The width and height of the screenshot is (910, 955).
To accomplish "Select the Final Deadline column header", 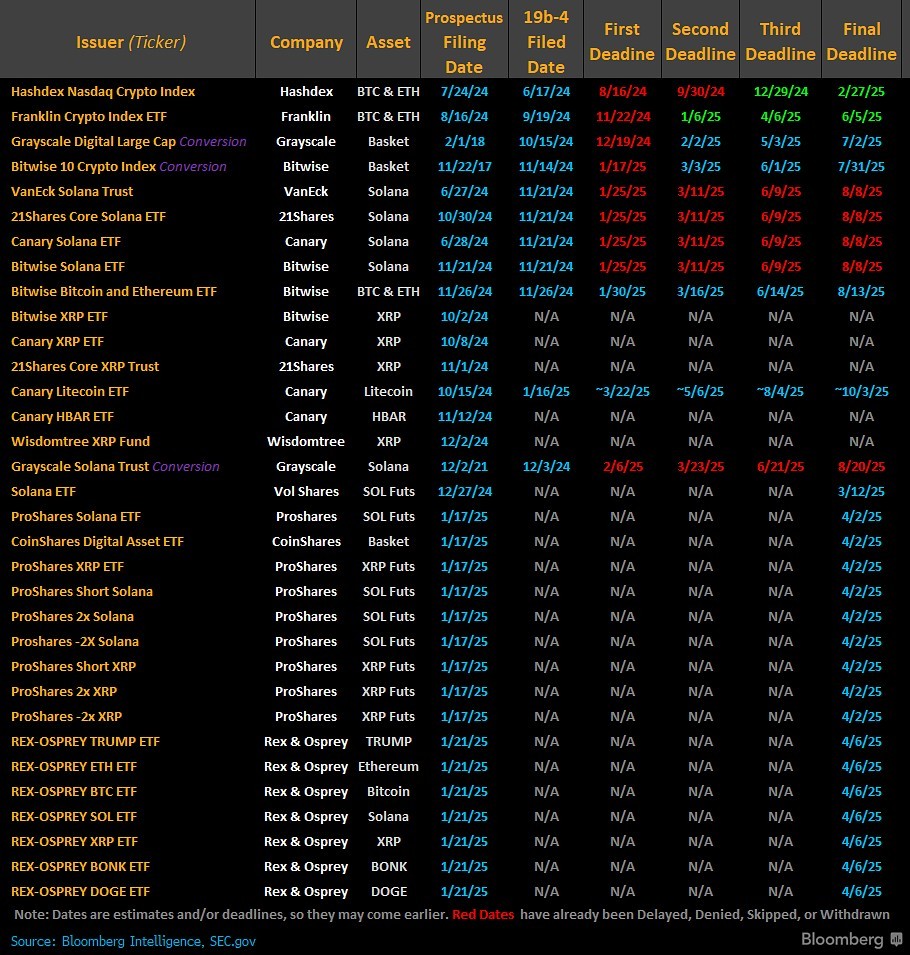I will tap(861, 42).
